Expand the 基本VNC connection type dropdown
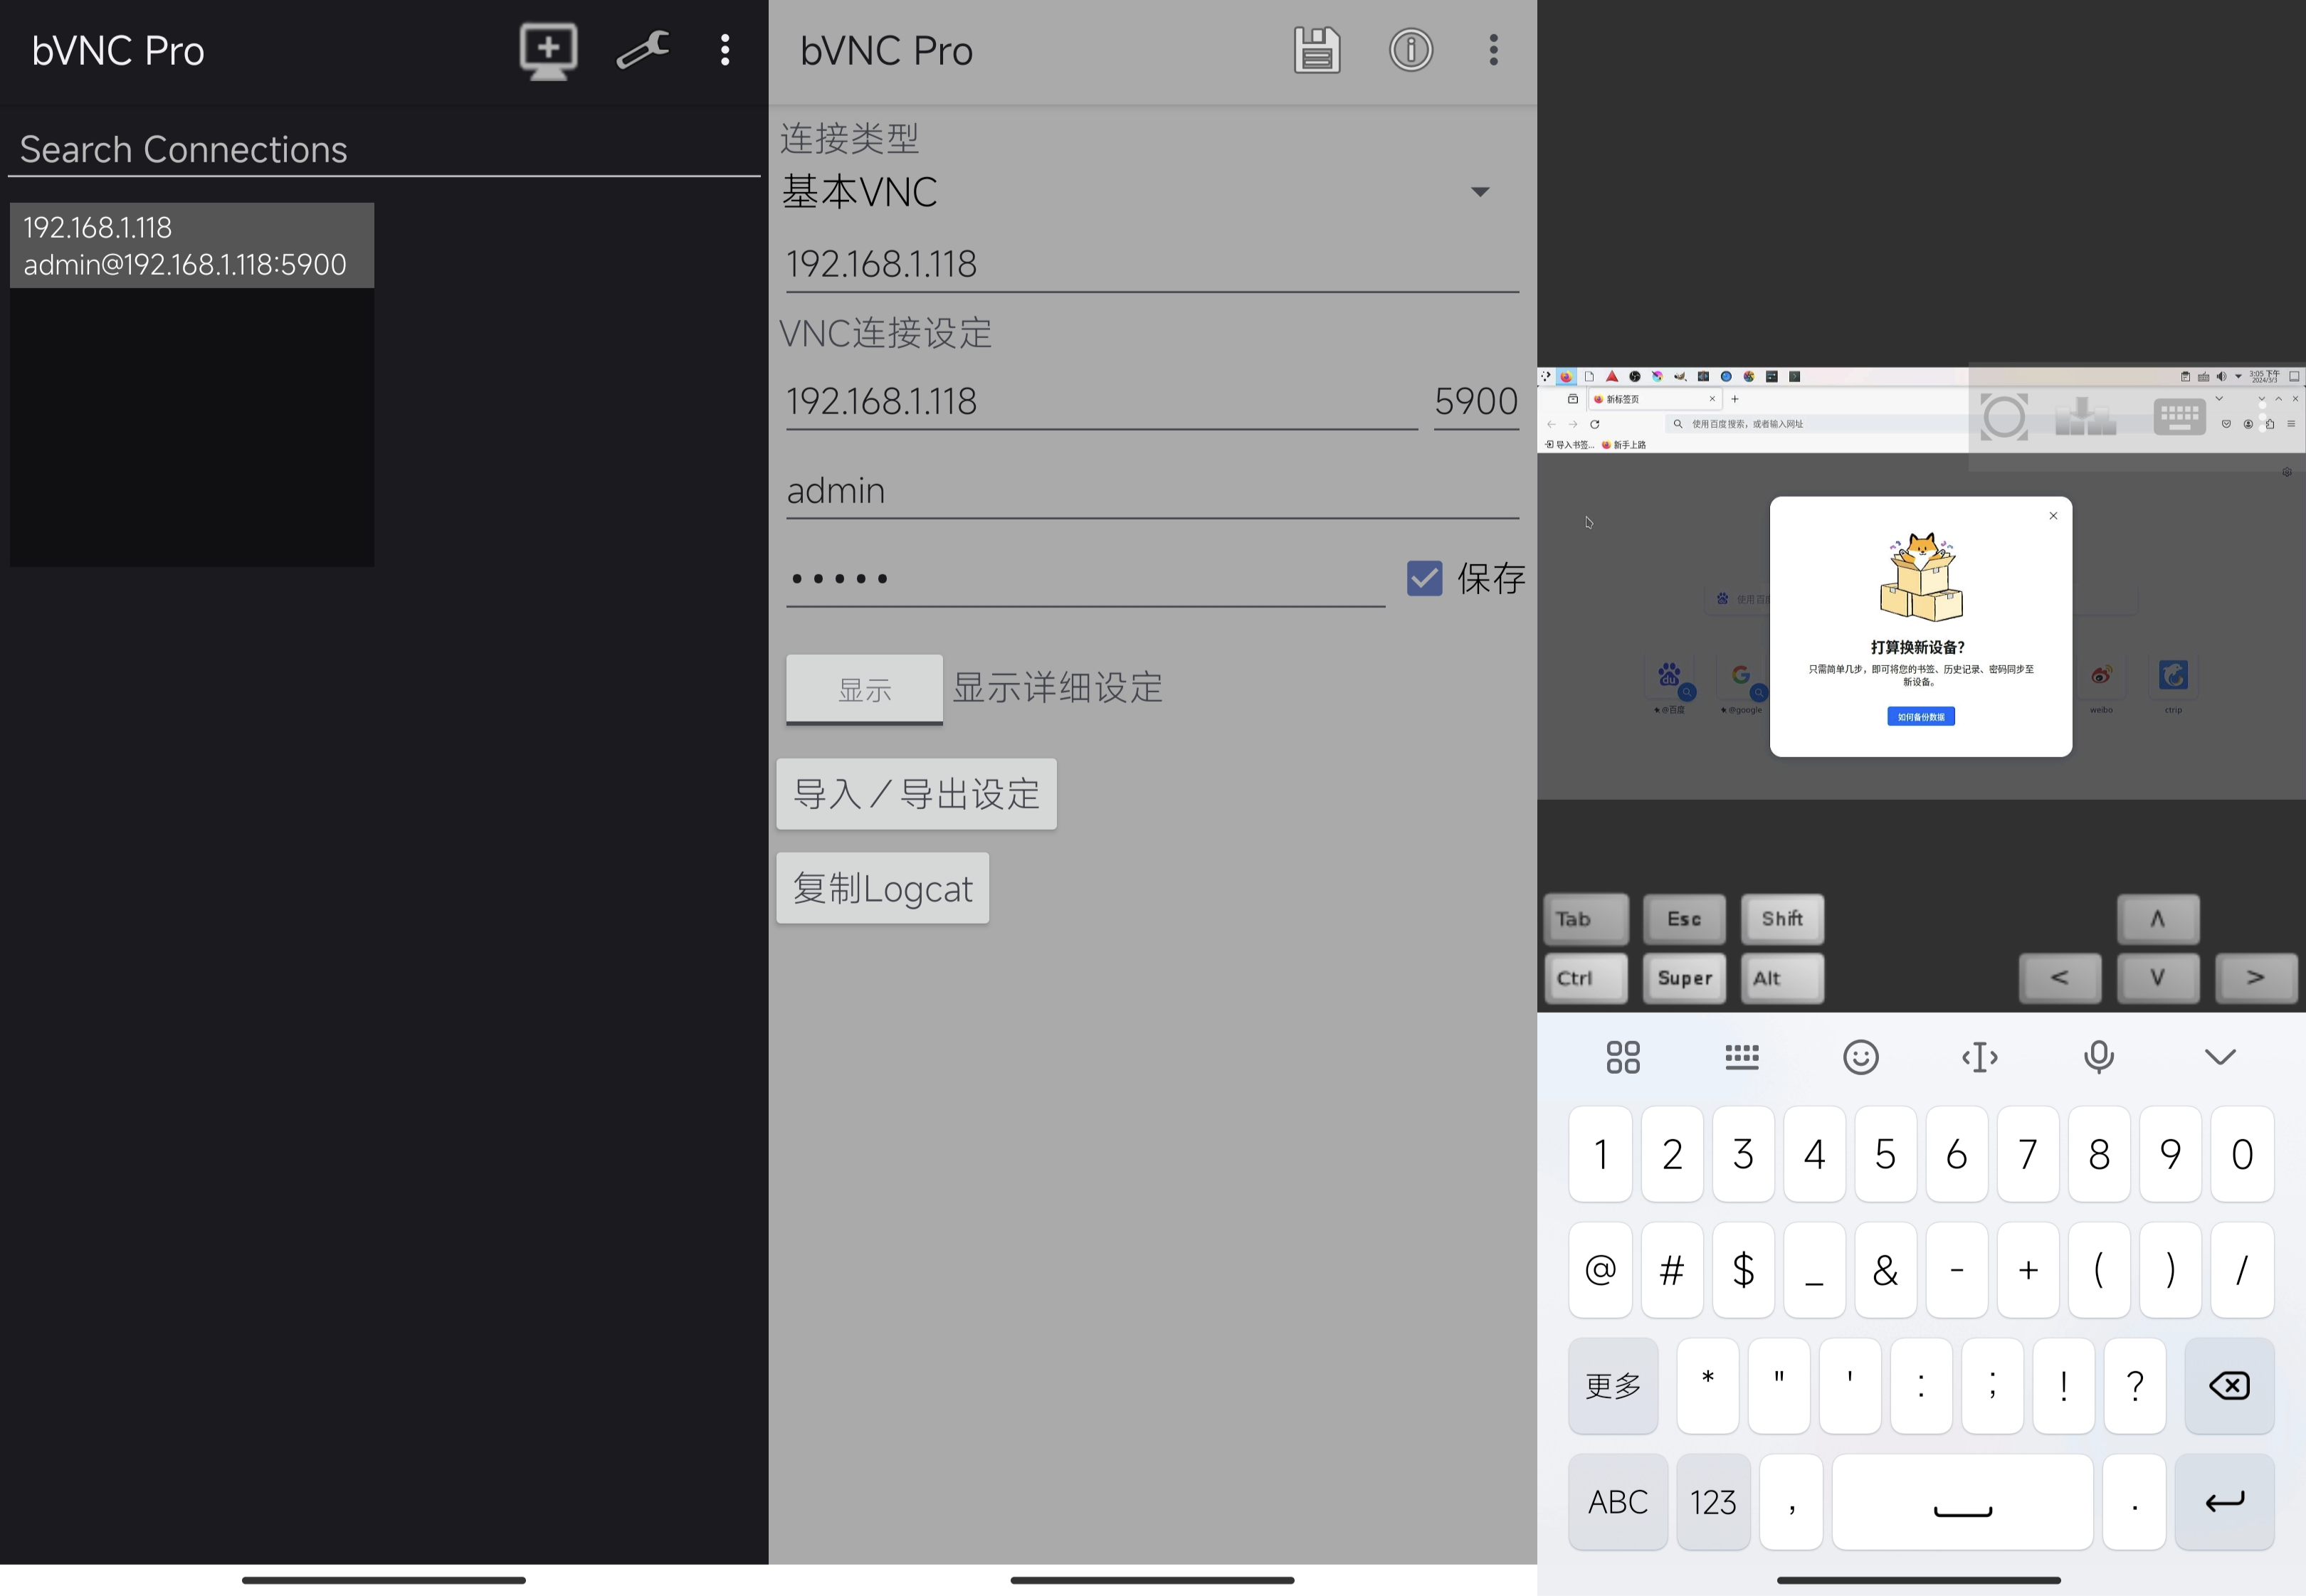Screen dimensions: 2306x1596 click(1479, 191)
